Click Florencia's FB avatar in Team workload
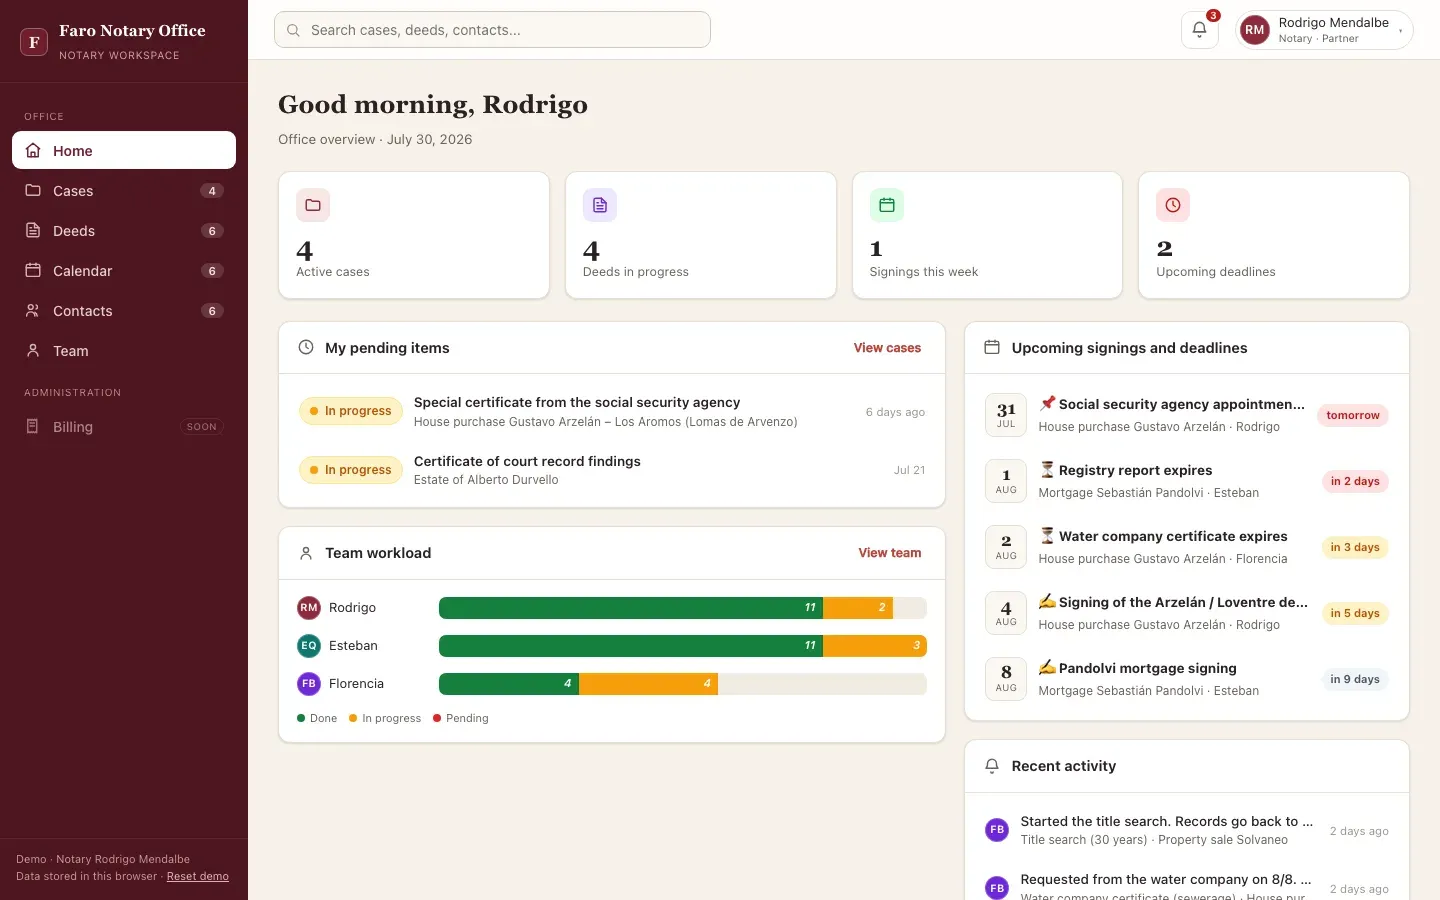The width and height of the screenshot is (1440, 900). click(309, 684)
